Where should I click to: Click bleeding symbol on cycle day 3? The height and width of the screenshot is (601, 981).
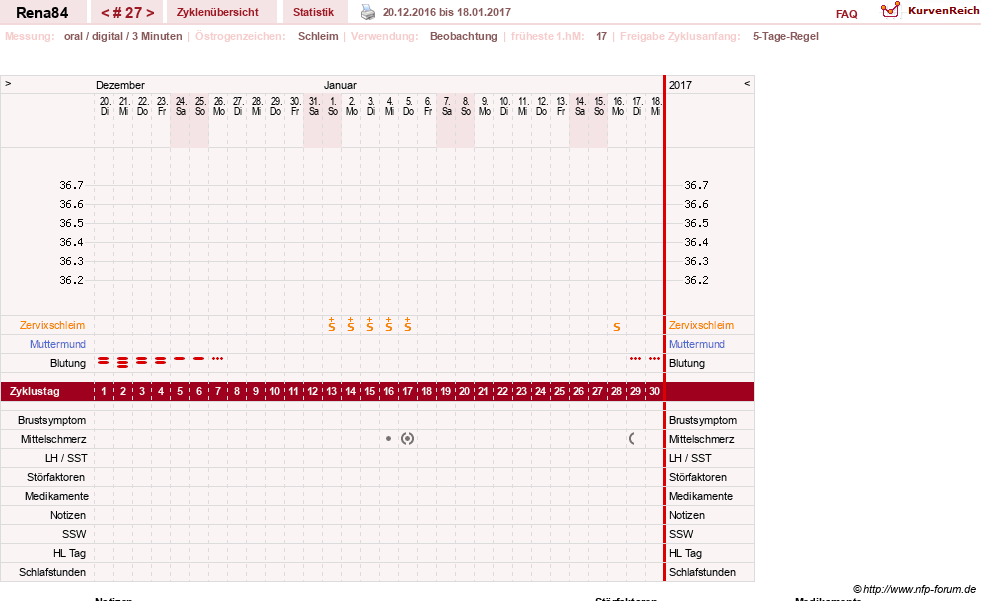pos(142,361)
